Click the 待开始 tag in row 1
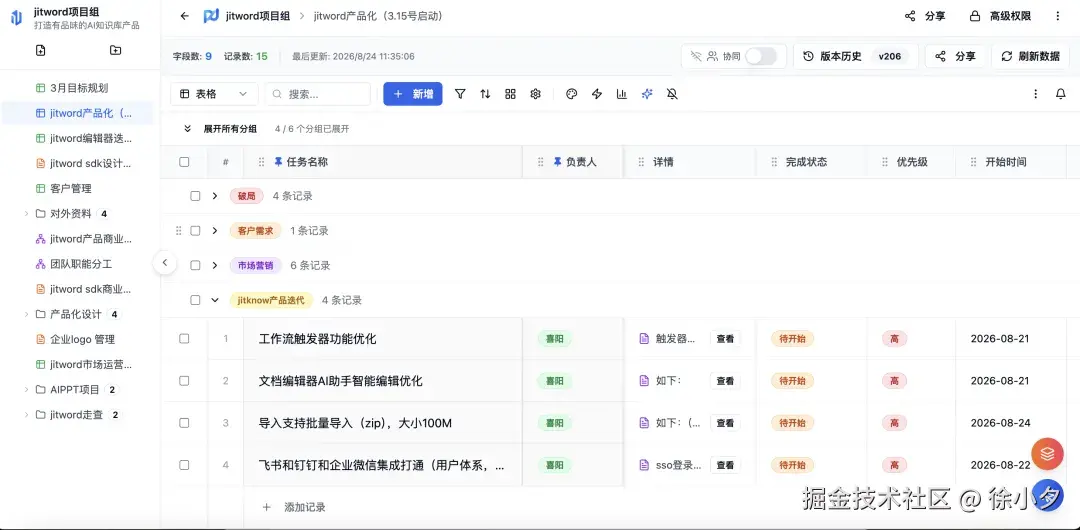 (792, 338)
